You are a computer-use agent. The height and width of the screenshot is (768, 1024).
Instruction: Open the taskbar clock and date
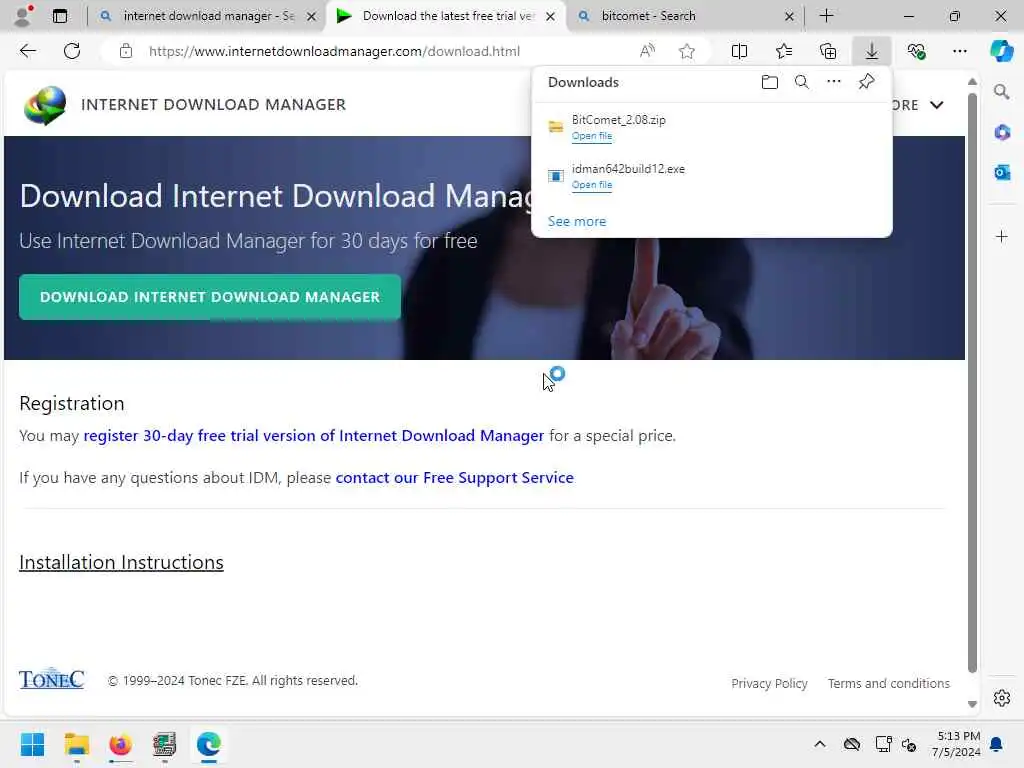tap(955, 744)
